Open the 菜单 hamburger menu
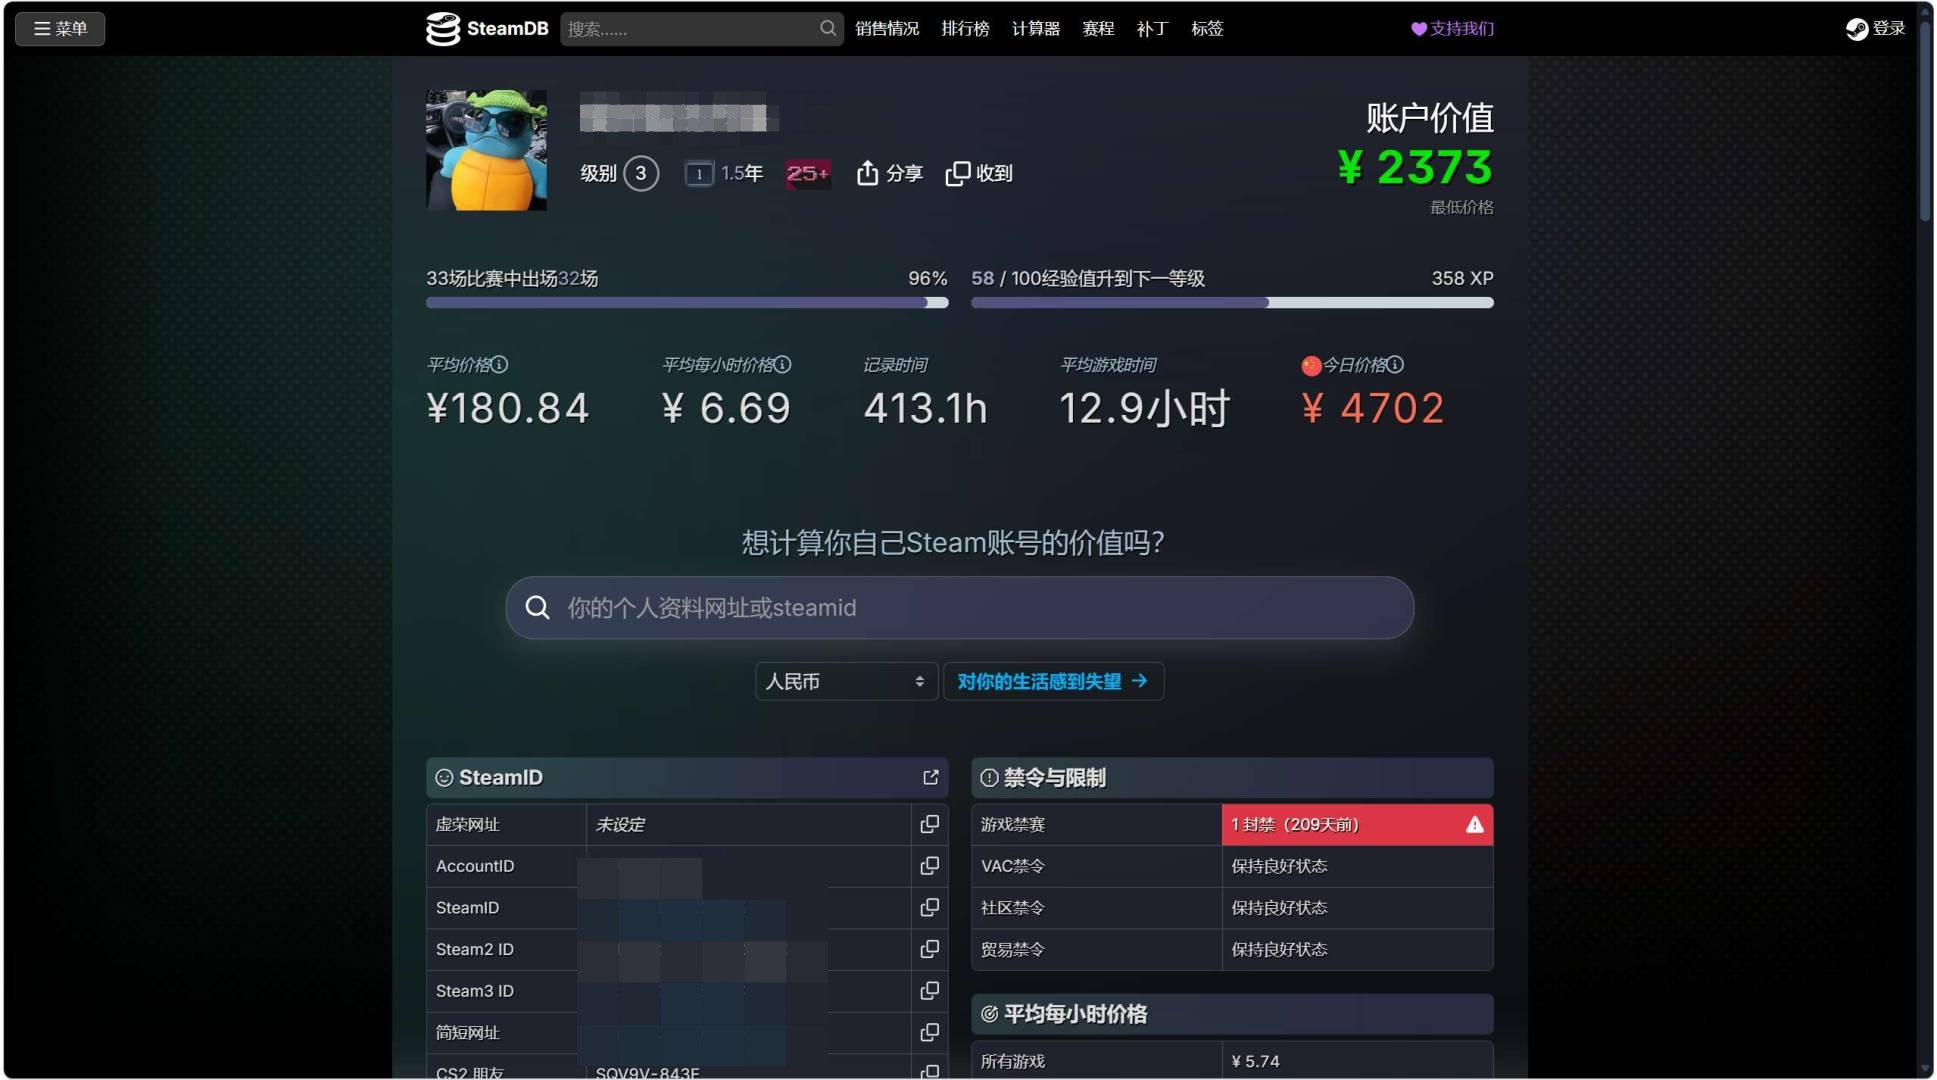The width and height of the screenshot is (1937, 1080). click(60, 28)
